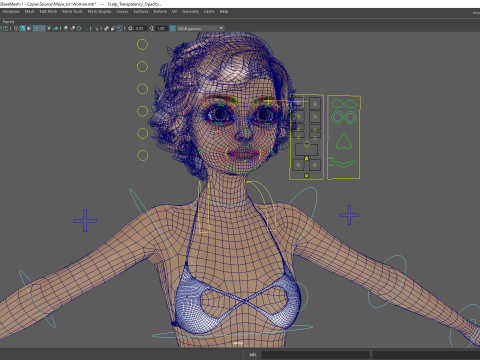Open the Surfaces menu
The image size is (480, 360).
[x=141, y=12]
